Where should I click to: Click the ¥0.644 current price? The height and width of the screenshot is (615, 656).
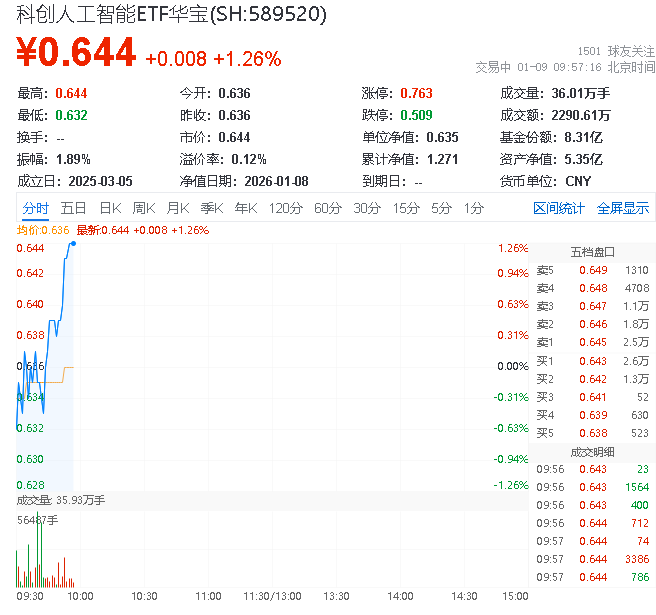point(76,52)
